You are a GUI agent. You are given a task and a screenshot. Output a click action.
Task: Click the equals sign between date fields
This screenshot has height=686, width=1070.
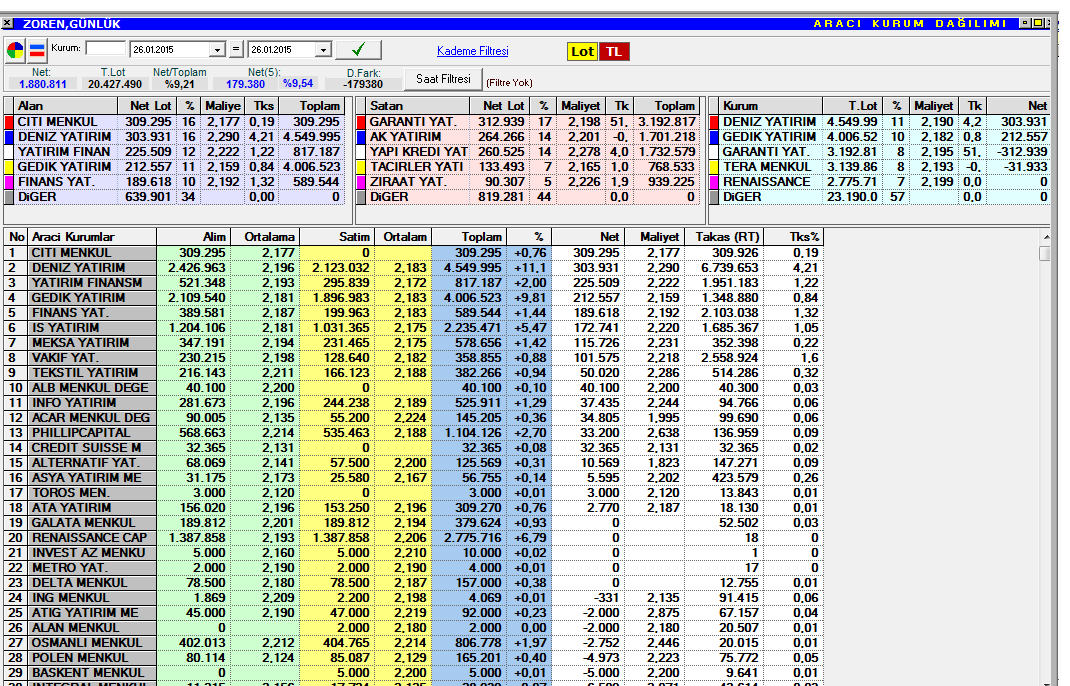(x=236, y=50)
